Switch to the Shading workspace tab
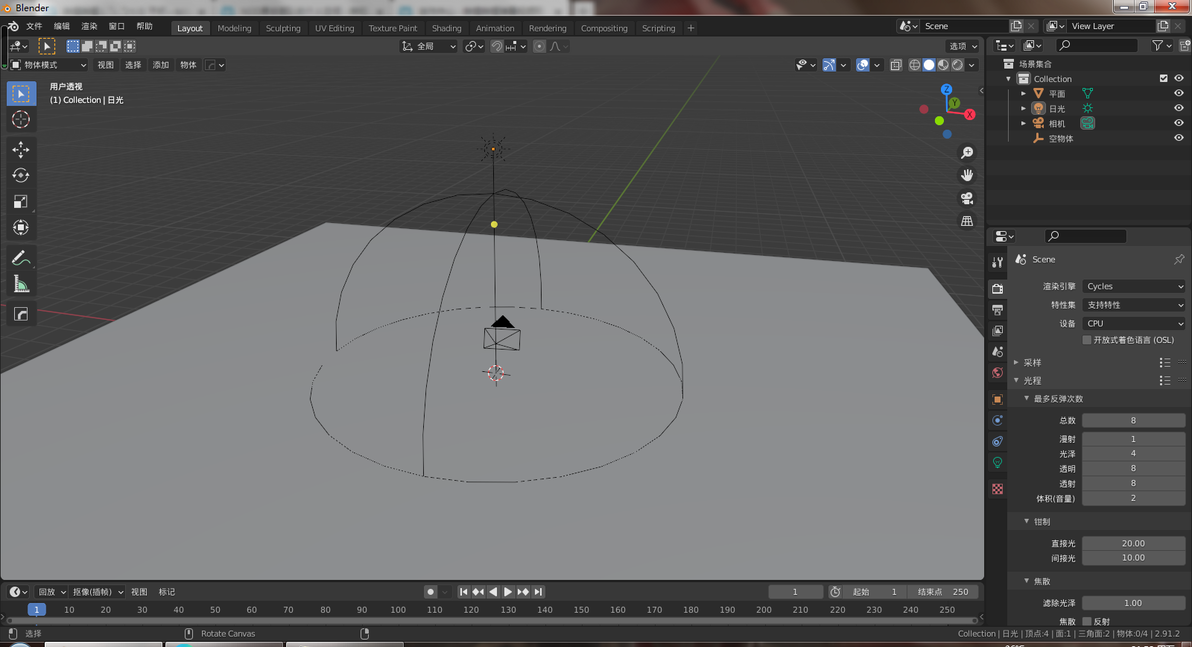Screen dimensions: 1192x647 [x=446, y=28]
